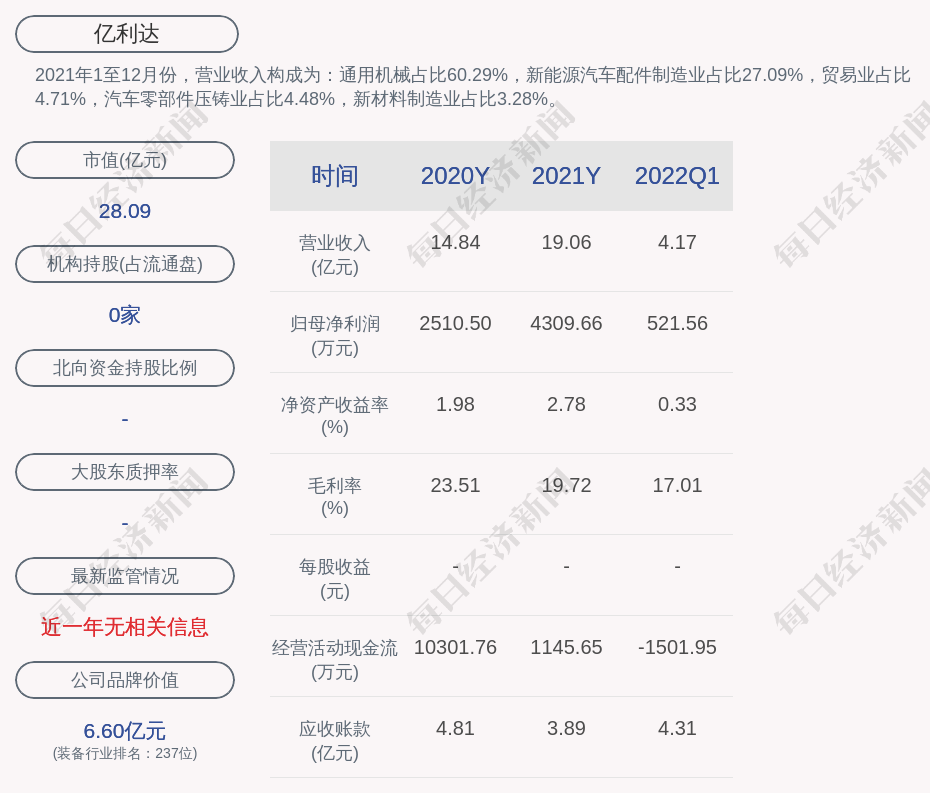Click the 亿利达 company name pill

(x=127, y=34)
